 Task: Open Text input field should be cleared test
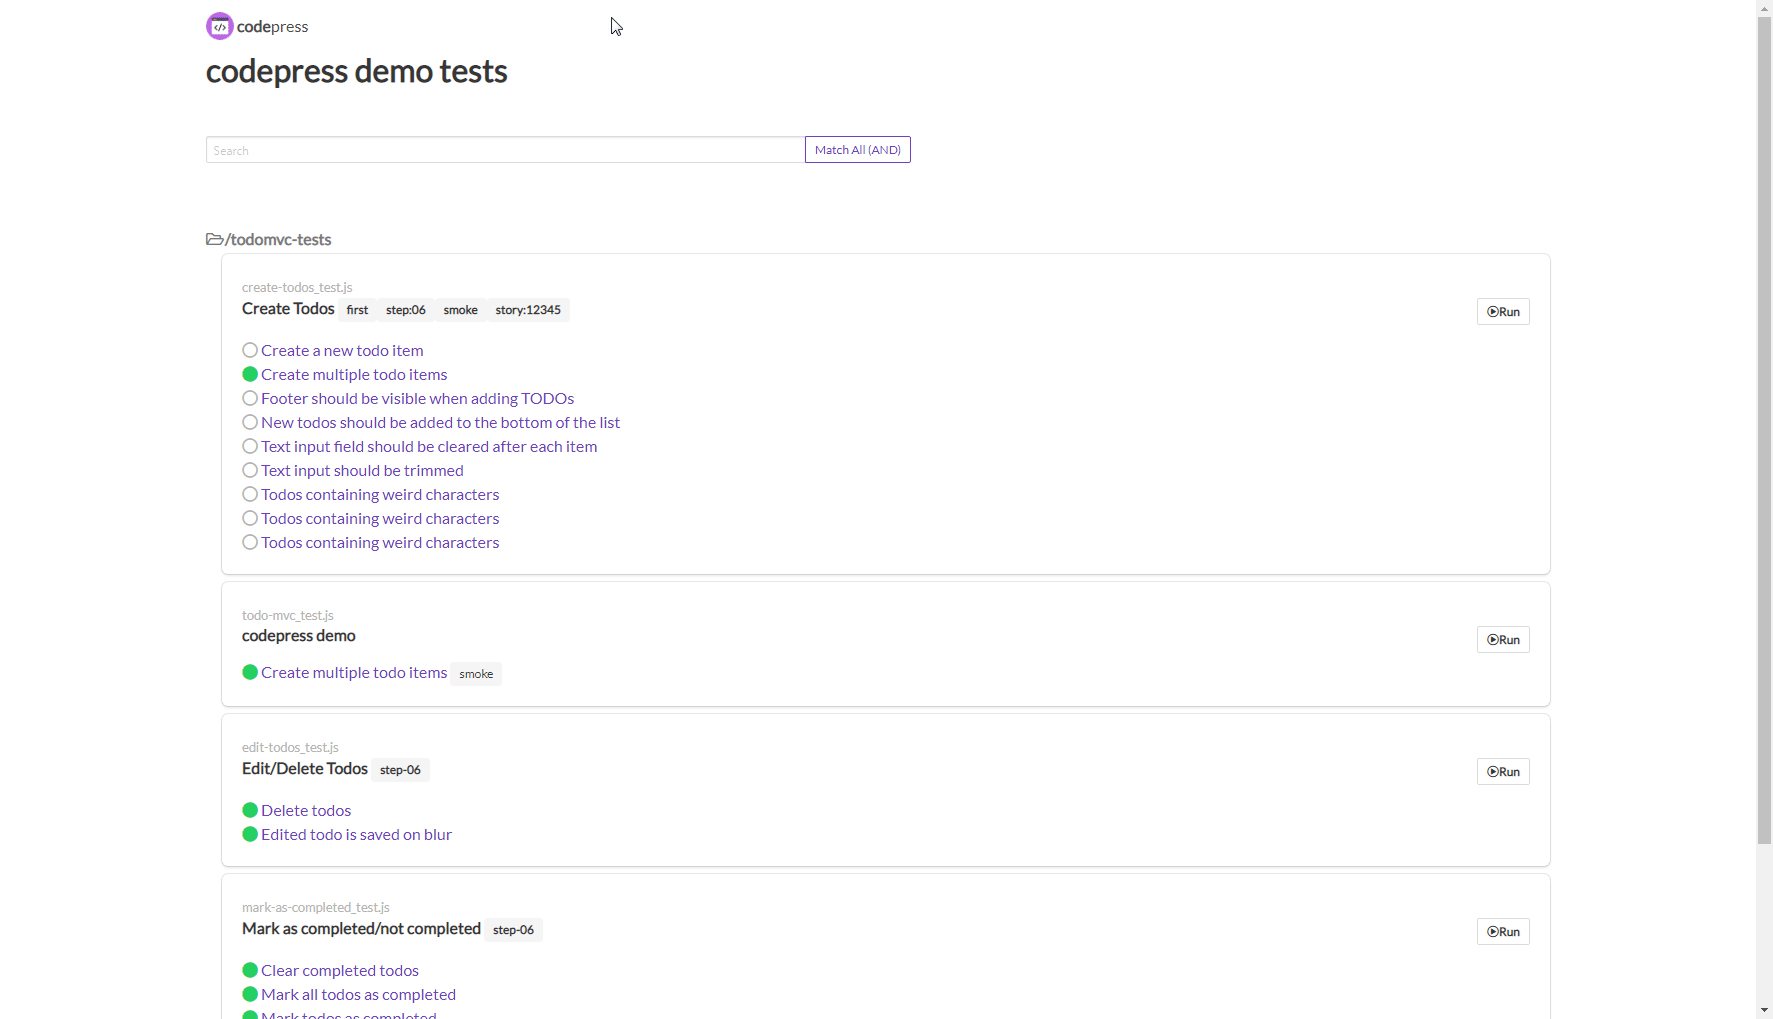429,446
